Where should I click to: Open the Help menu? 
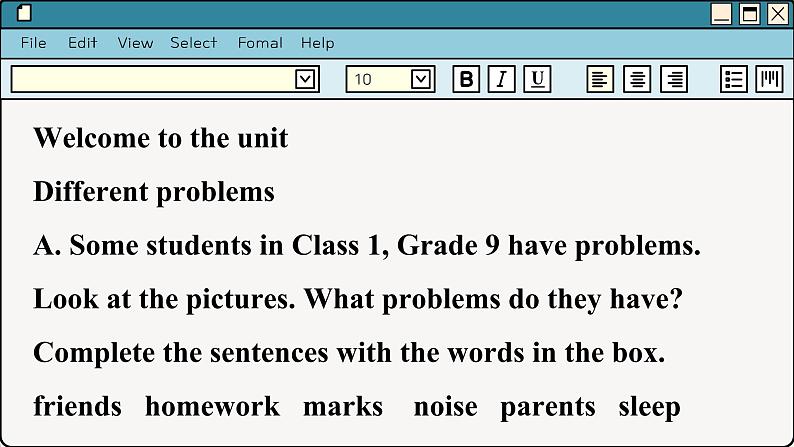(317, 43)
